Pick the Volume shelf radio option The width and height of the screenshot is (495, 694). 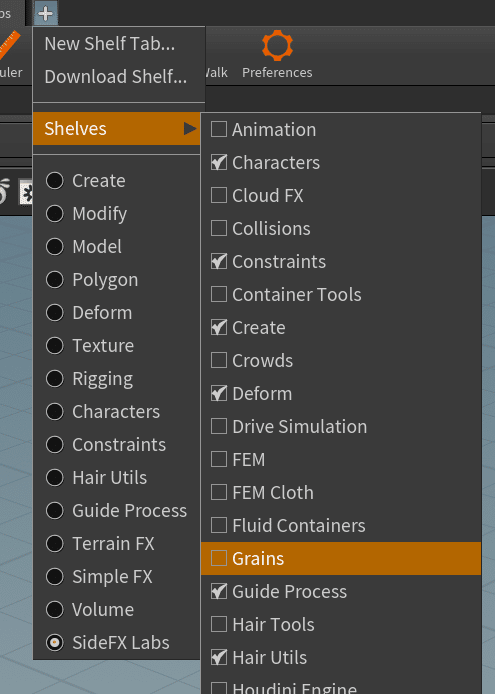[55, 609]
